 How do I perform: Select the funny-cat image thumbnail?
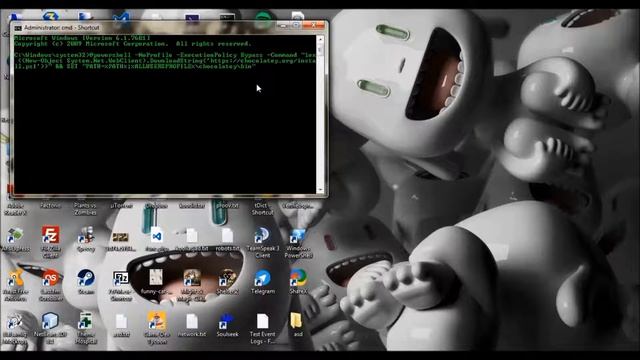coord(156,278)
